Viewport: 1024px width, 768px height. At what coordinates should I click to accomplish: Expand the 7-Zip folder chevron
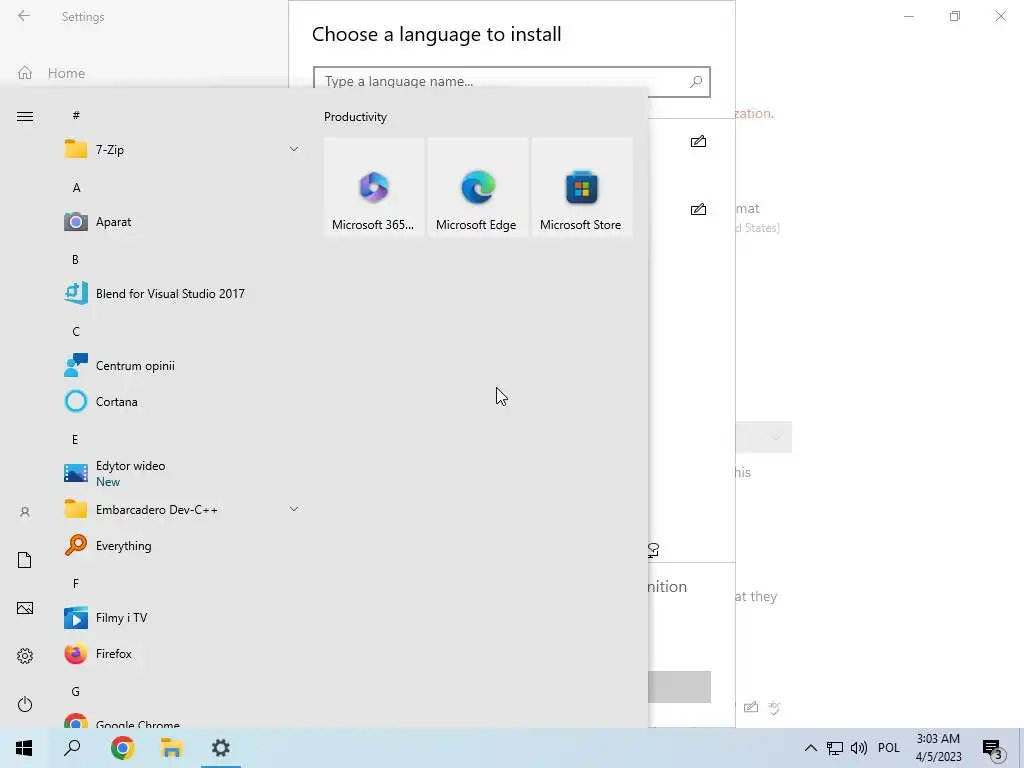pos(294,149)
